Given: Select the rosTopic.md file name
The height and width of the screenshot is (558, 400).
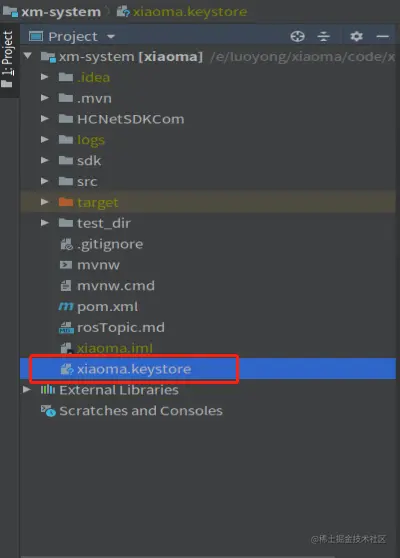Looking at the screenshot, I should (x=121, y=327).
